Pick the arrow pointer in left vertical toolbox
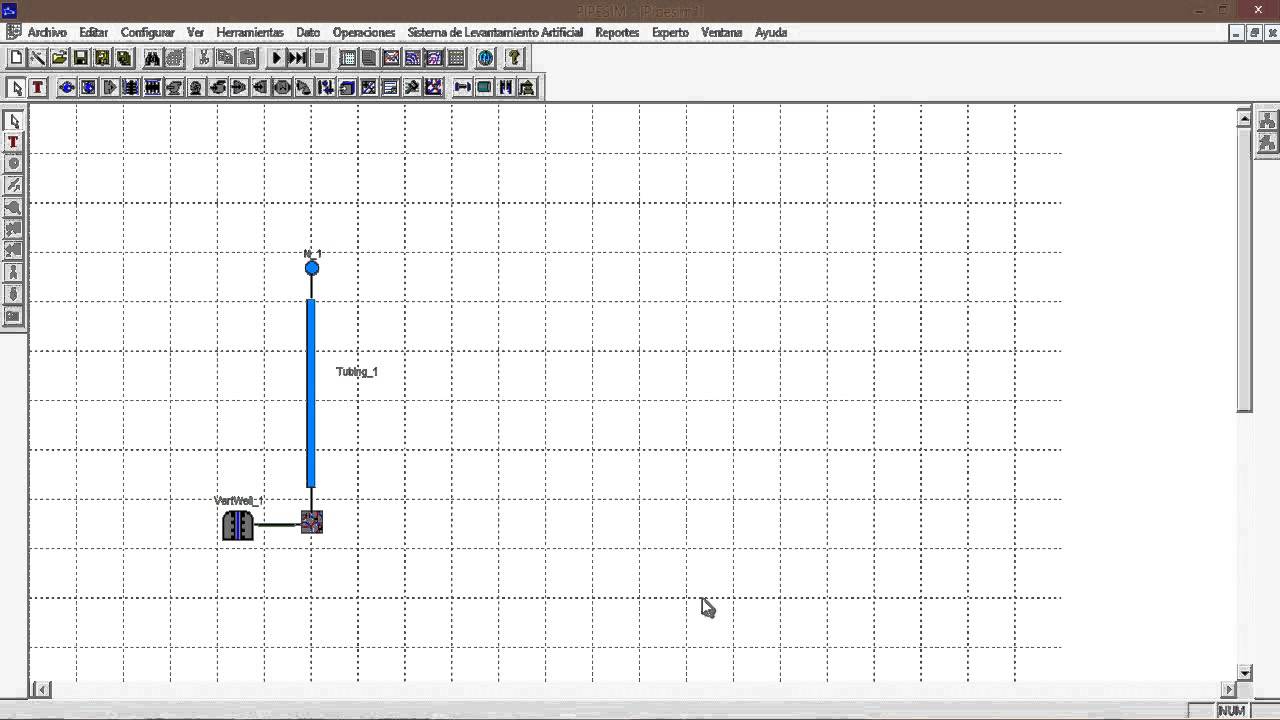This screenshot has height=720, width=1280. point(13,121)
